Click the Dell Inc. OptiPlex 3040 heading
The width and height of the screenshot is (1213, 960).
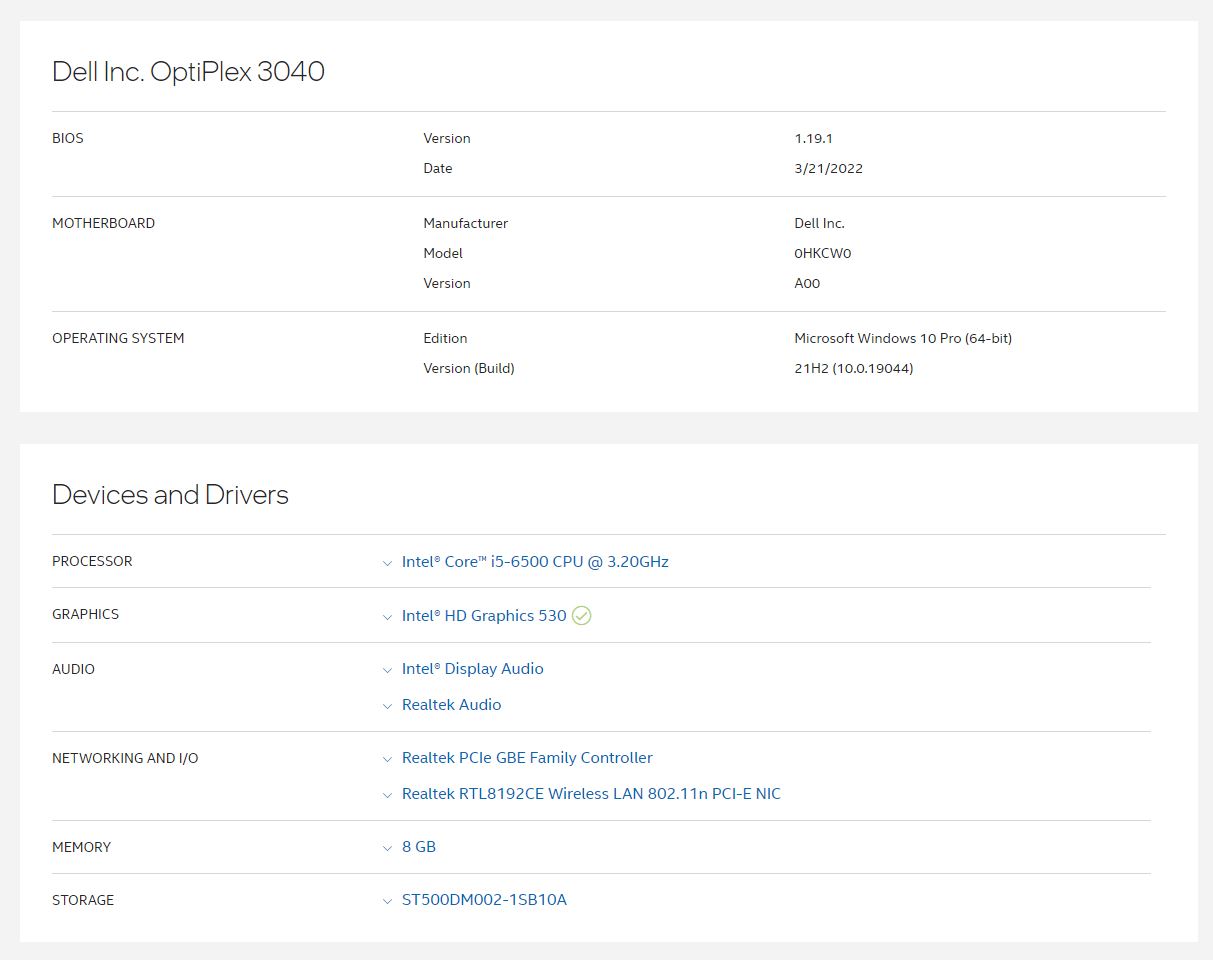coord(188,72)
